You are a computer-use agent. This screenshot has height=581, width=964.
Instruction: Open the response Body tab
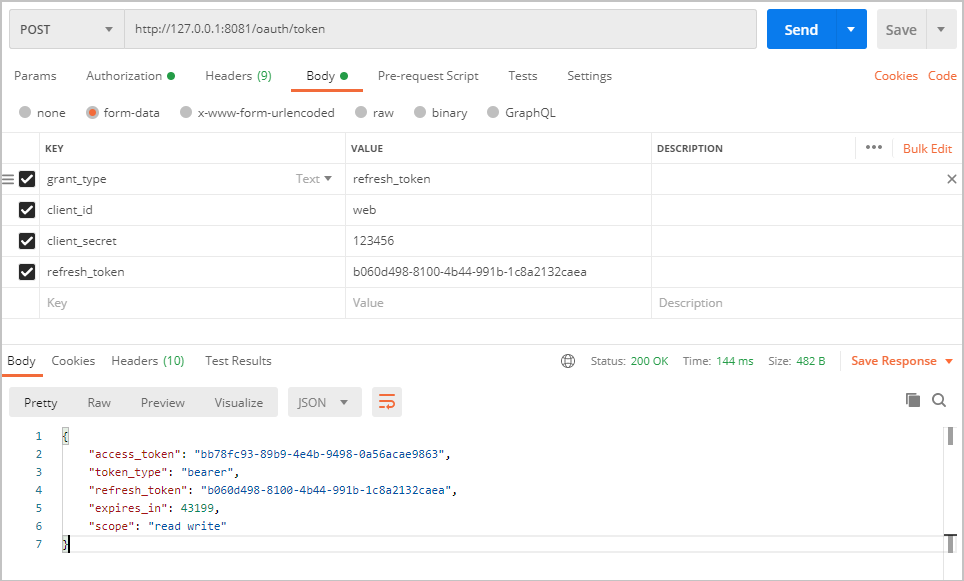click(22, 361)
